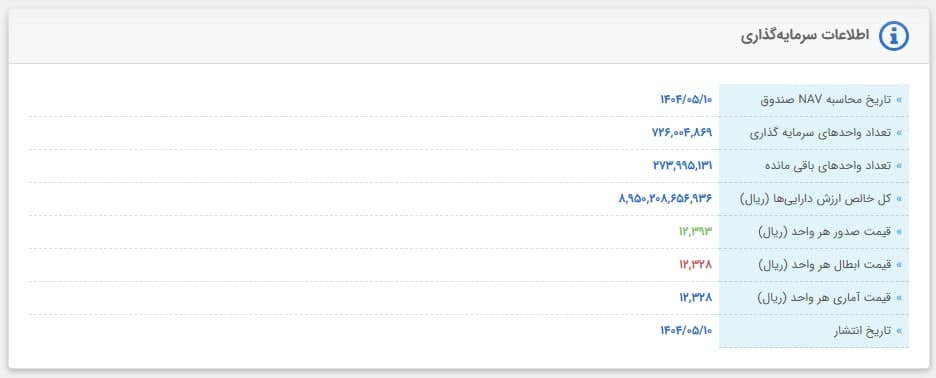Click the remaining units value ۲۷۳,۹۹۵,۱۳۱
Image resolution: width=936 pixels, height=378 pixels.
(x=683, y=165)
